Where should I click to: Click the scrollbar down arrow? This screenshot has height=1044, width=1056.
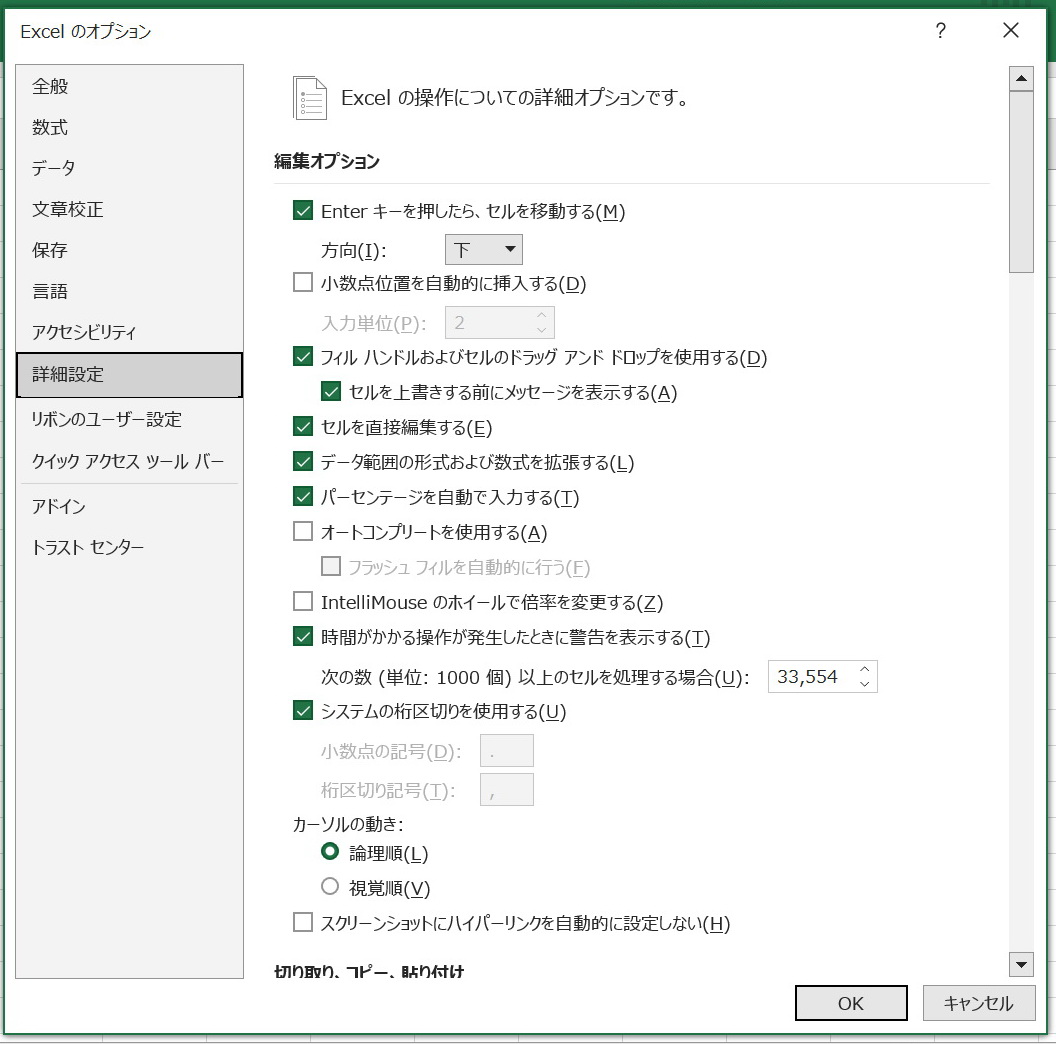[1021, 964]
